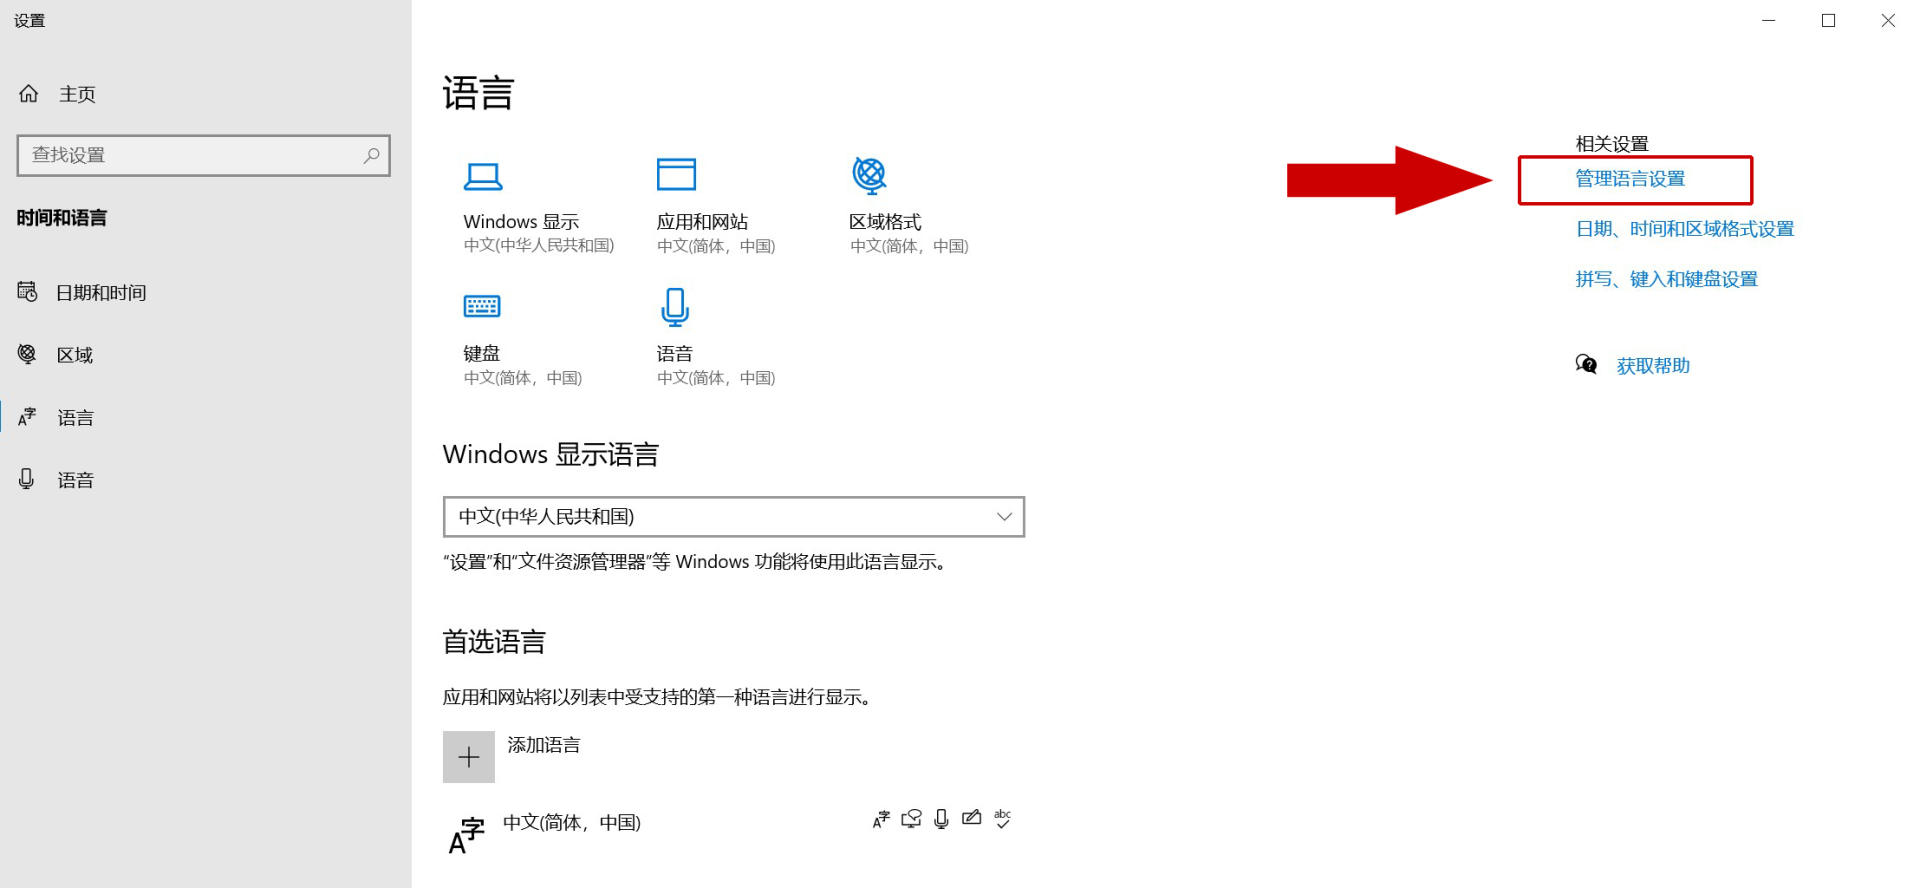Click the handwriting feature icon in language row
Viewport: 1920px width, 888px height.
[x=971, y=818]
